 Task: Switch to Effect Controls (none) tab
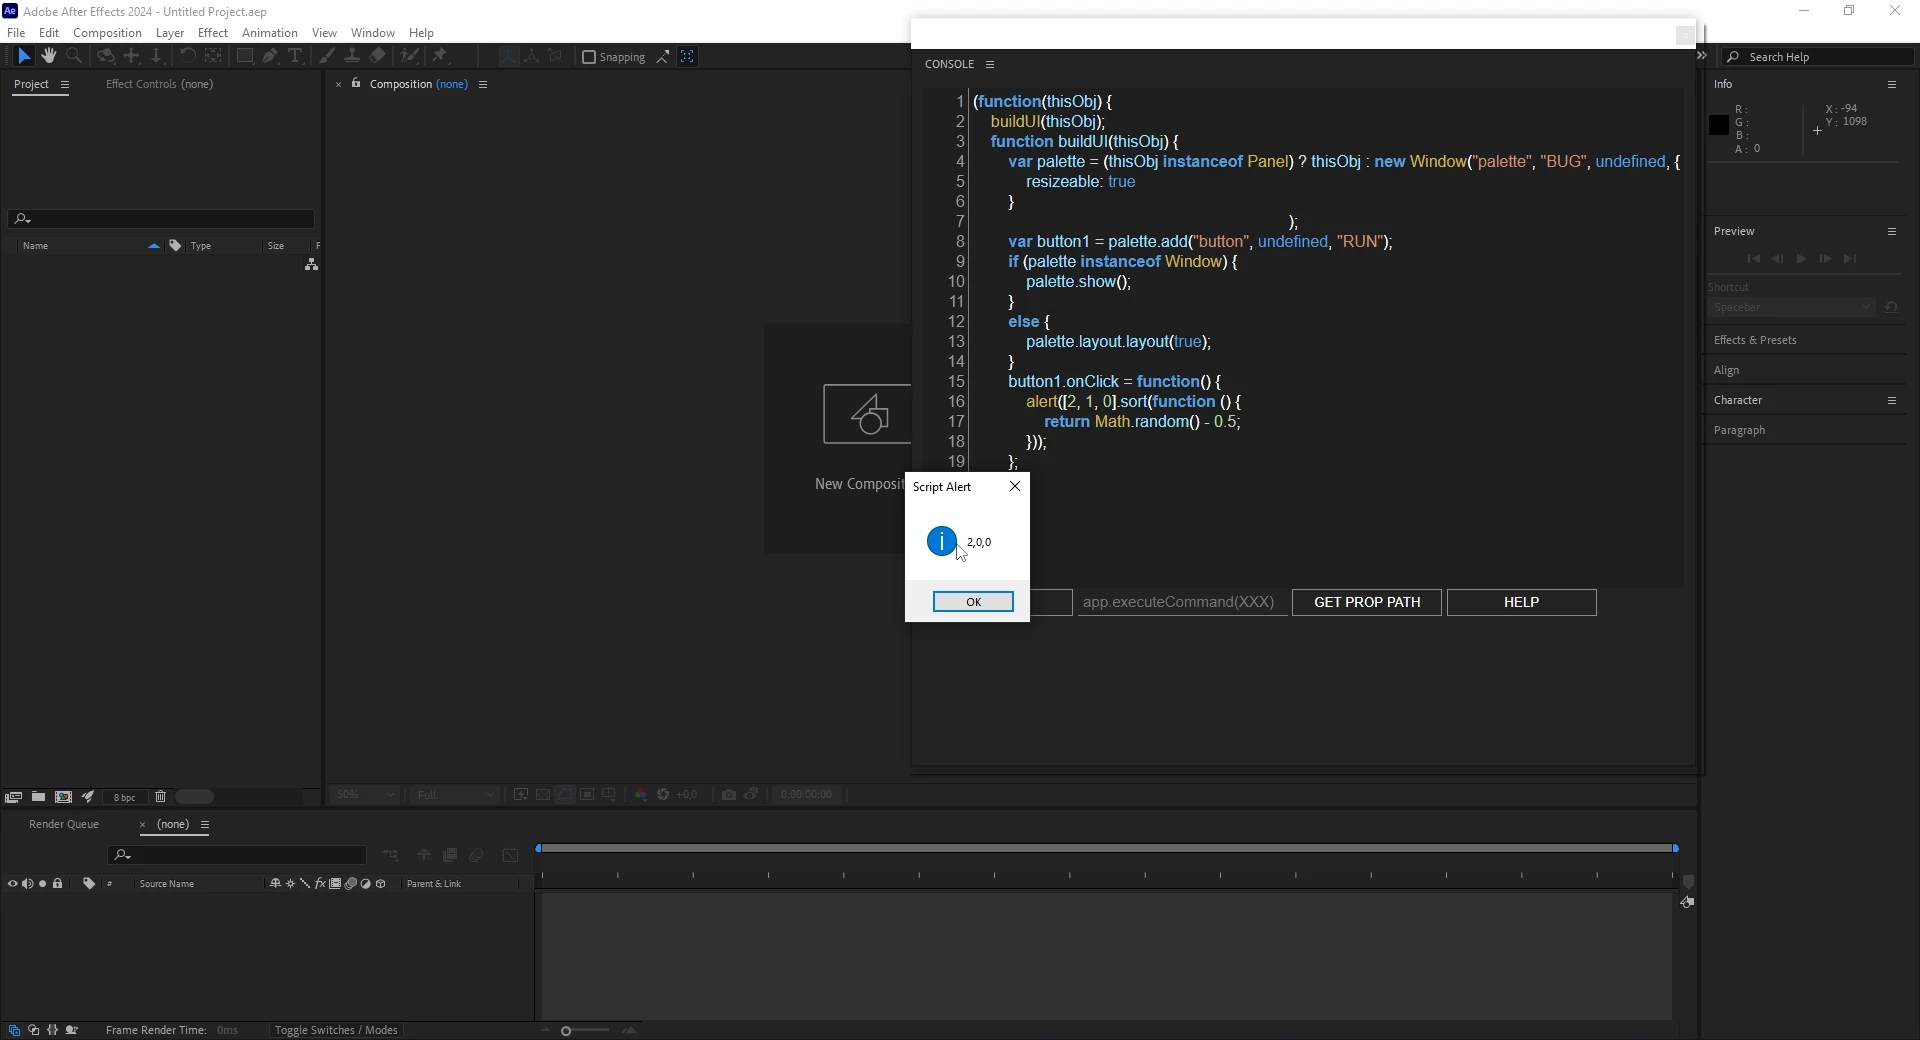coord(160,85)
